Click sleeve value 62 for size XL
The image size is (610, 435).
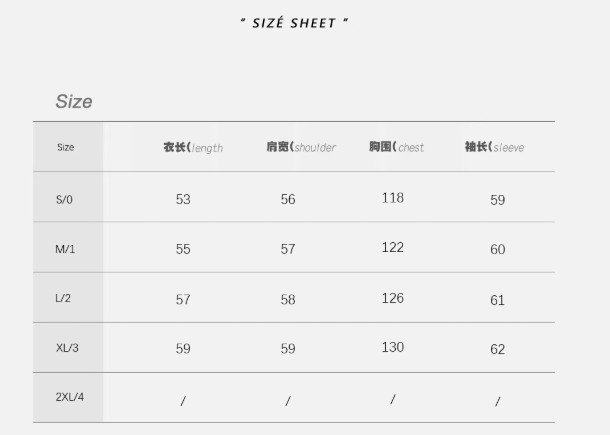(498, 349)
